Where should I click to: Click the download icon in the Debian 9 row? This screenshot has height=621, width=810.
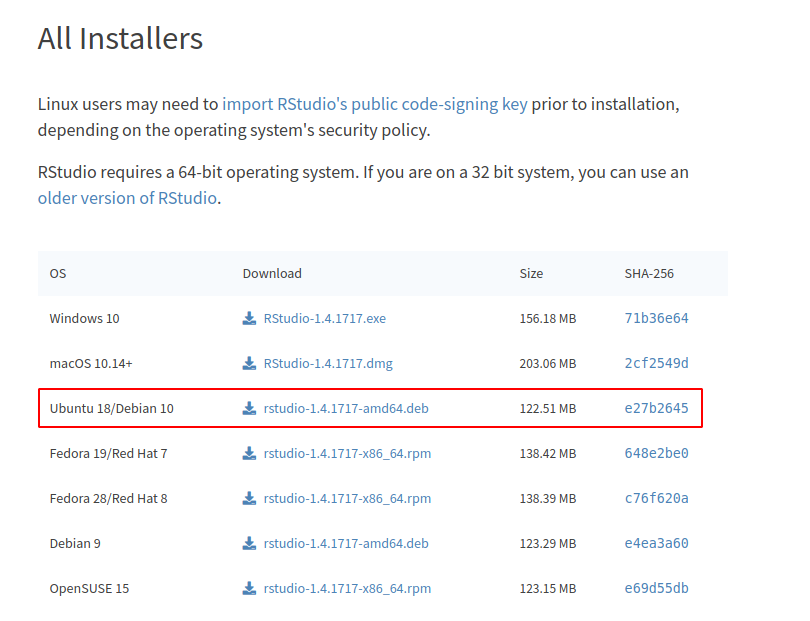click(248, 543)
